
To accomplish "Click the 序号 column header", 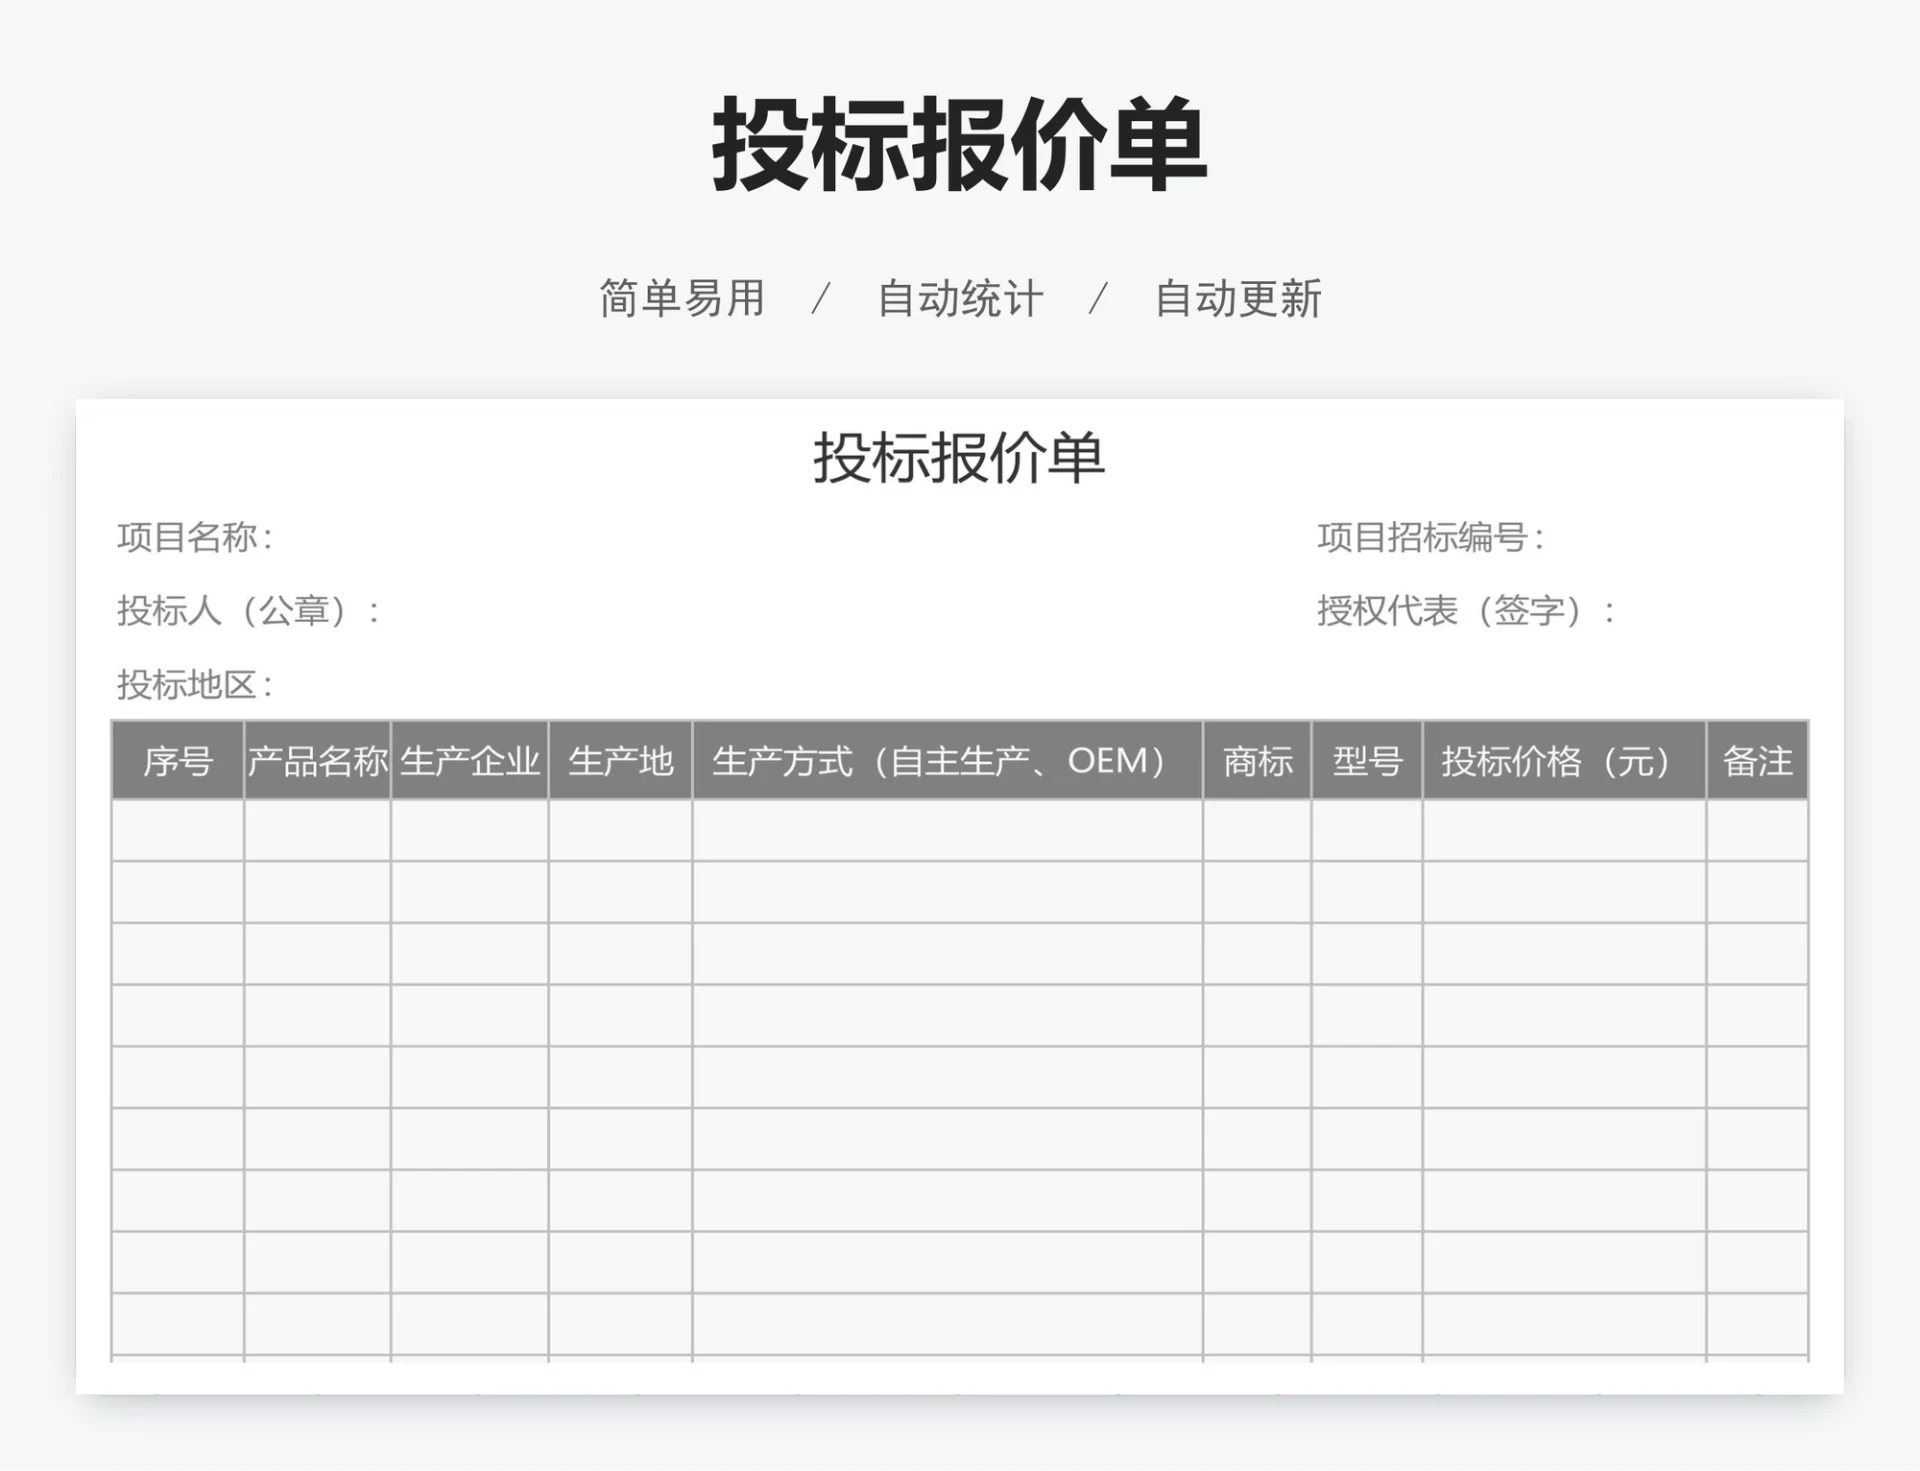I will click(x=176, y=761).
